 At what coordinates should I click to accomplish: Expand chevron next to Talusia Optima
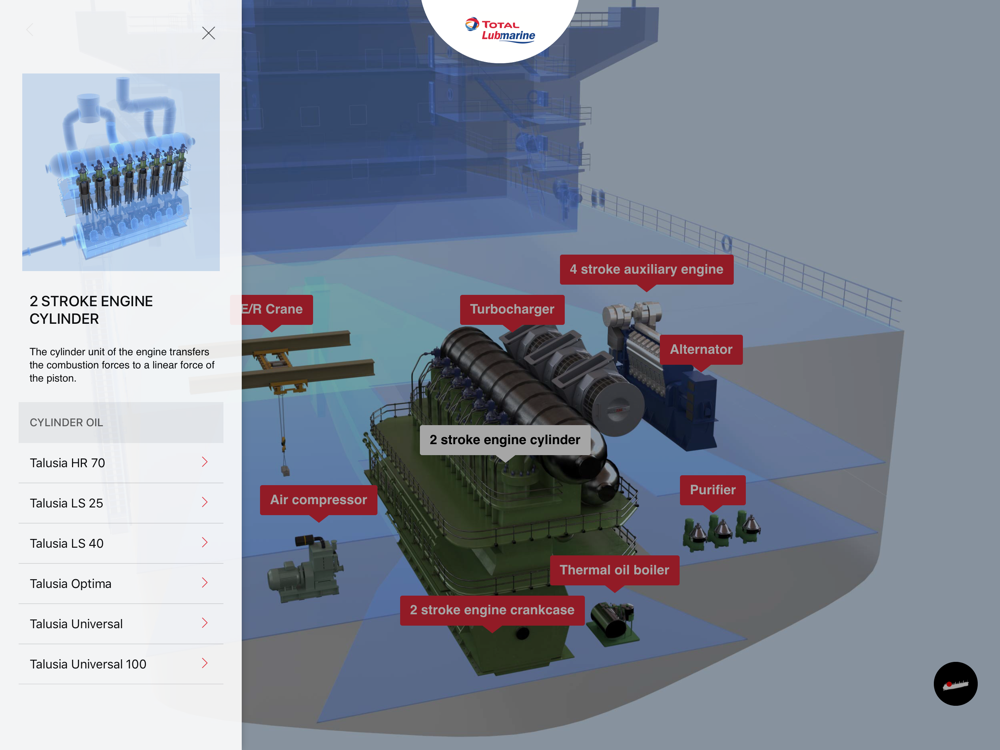pos(205,582)
